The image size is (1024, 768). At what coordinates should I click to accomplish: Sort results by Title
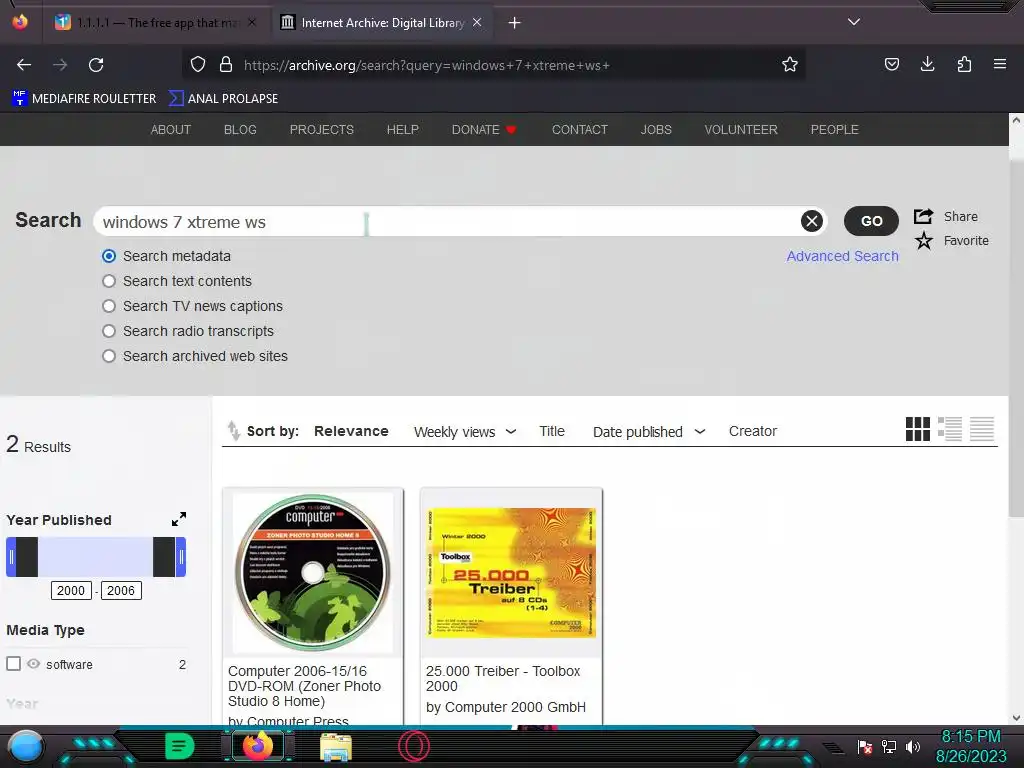coord(552,431)
